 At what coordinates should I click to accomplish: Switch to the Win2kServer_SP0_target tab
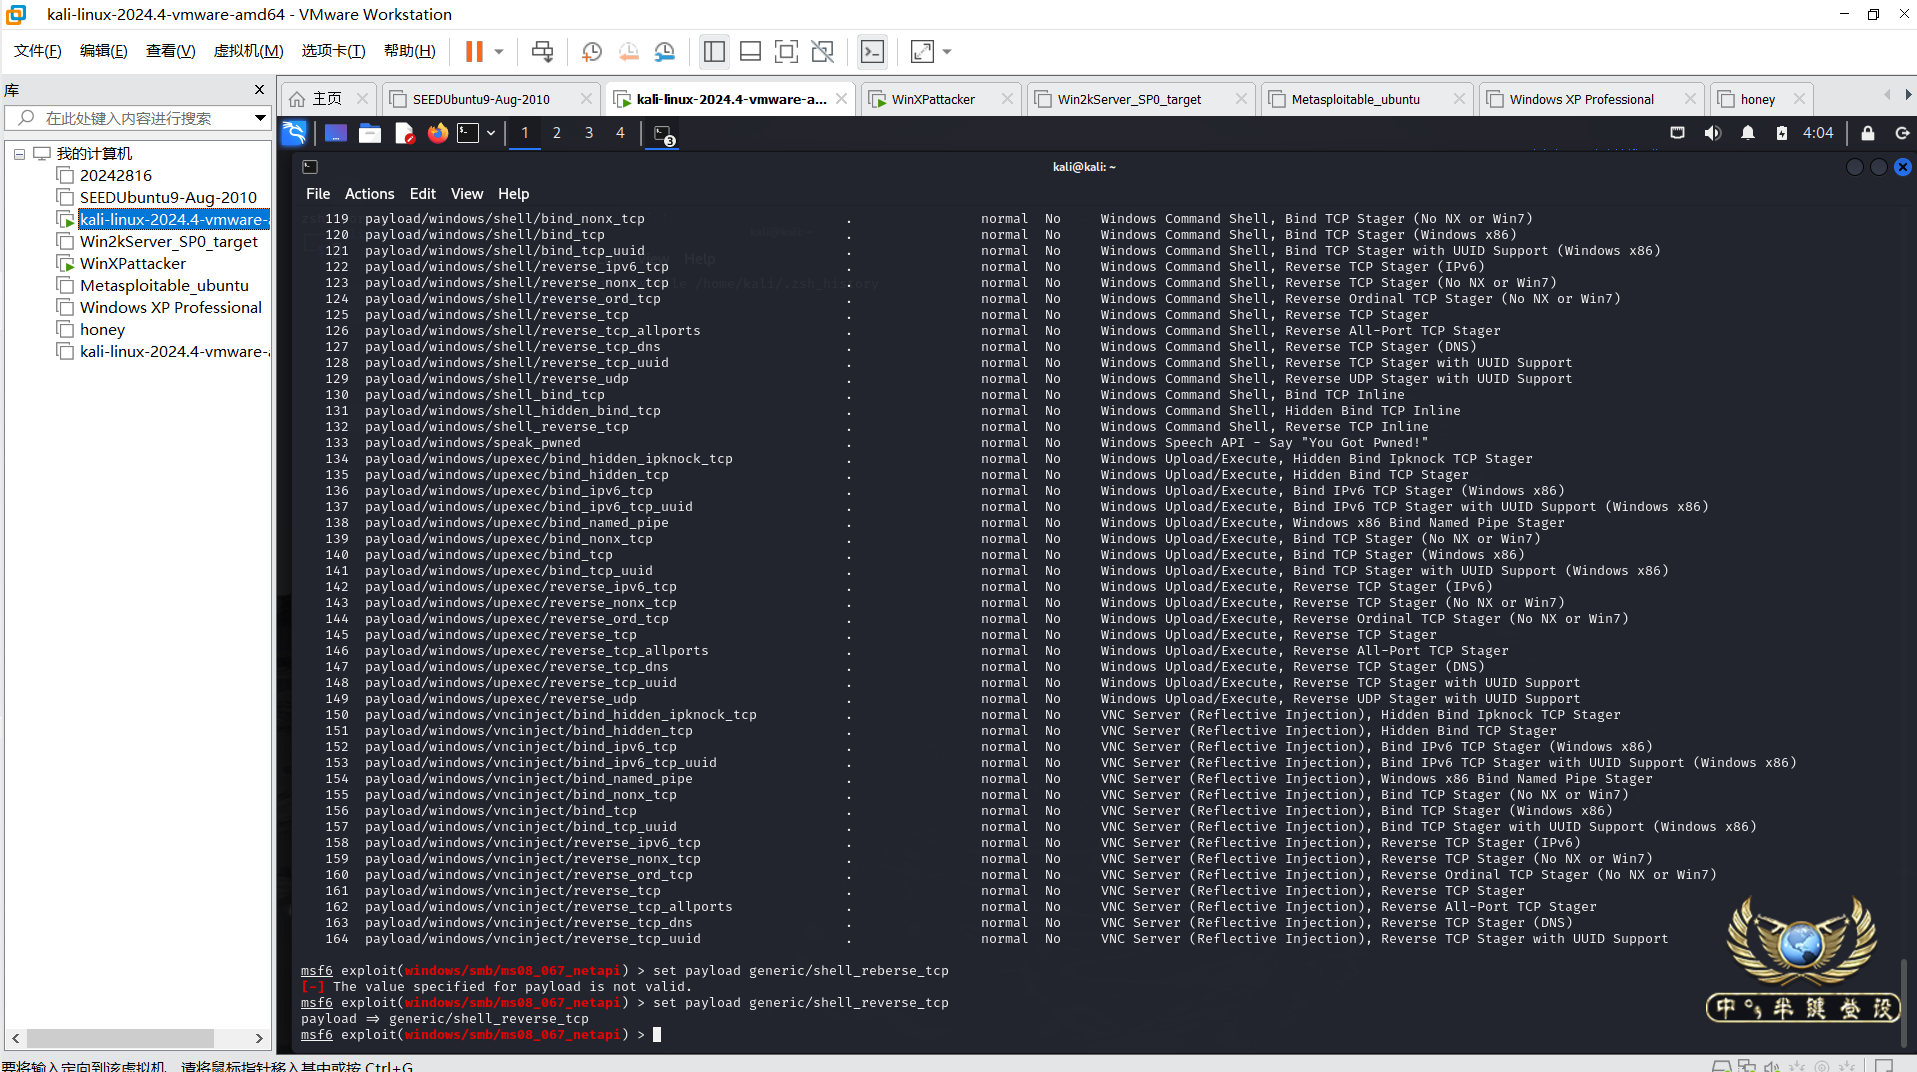[1129, 99]
